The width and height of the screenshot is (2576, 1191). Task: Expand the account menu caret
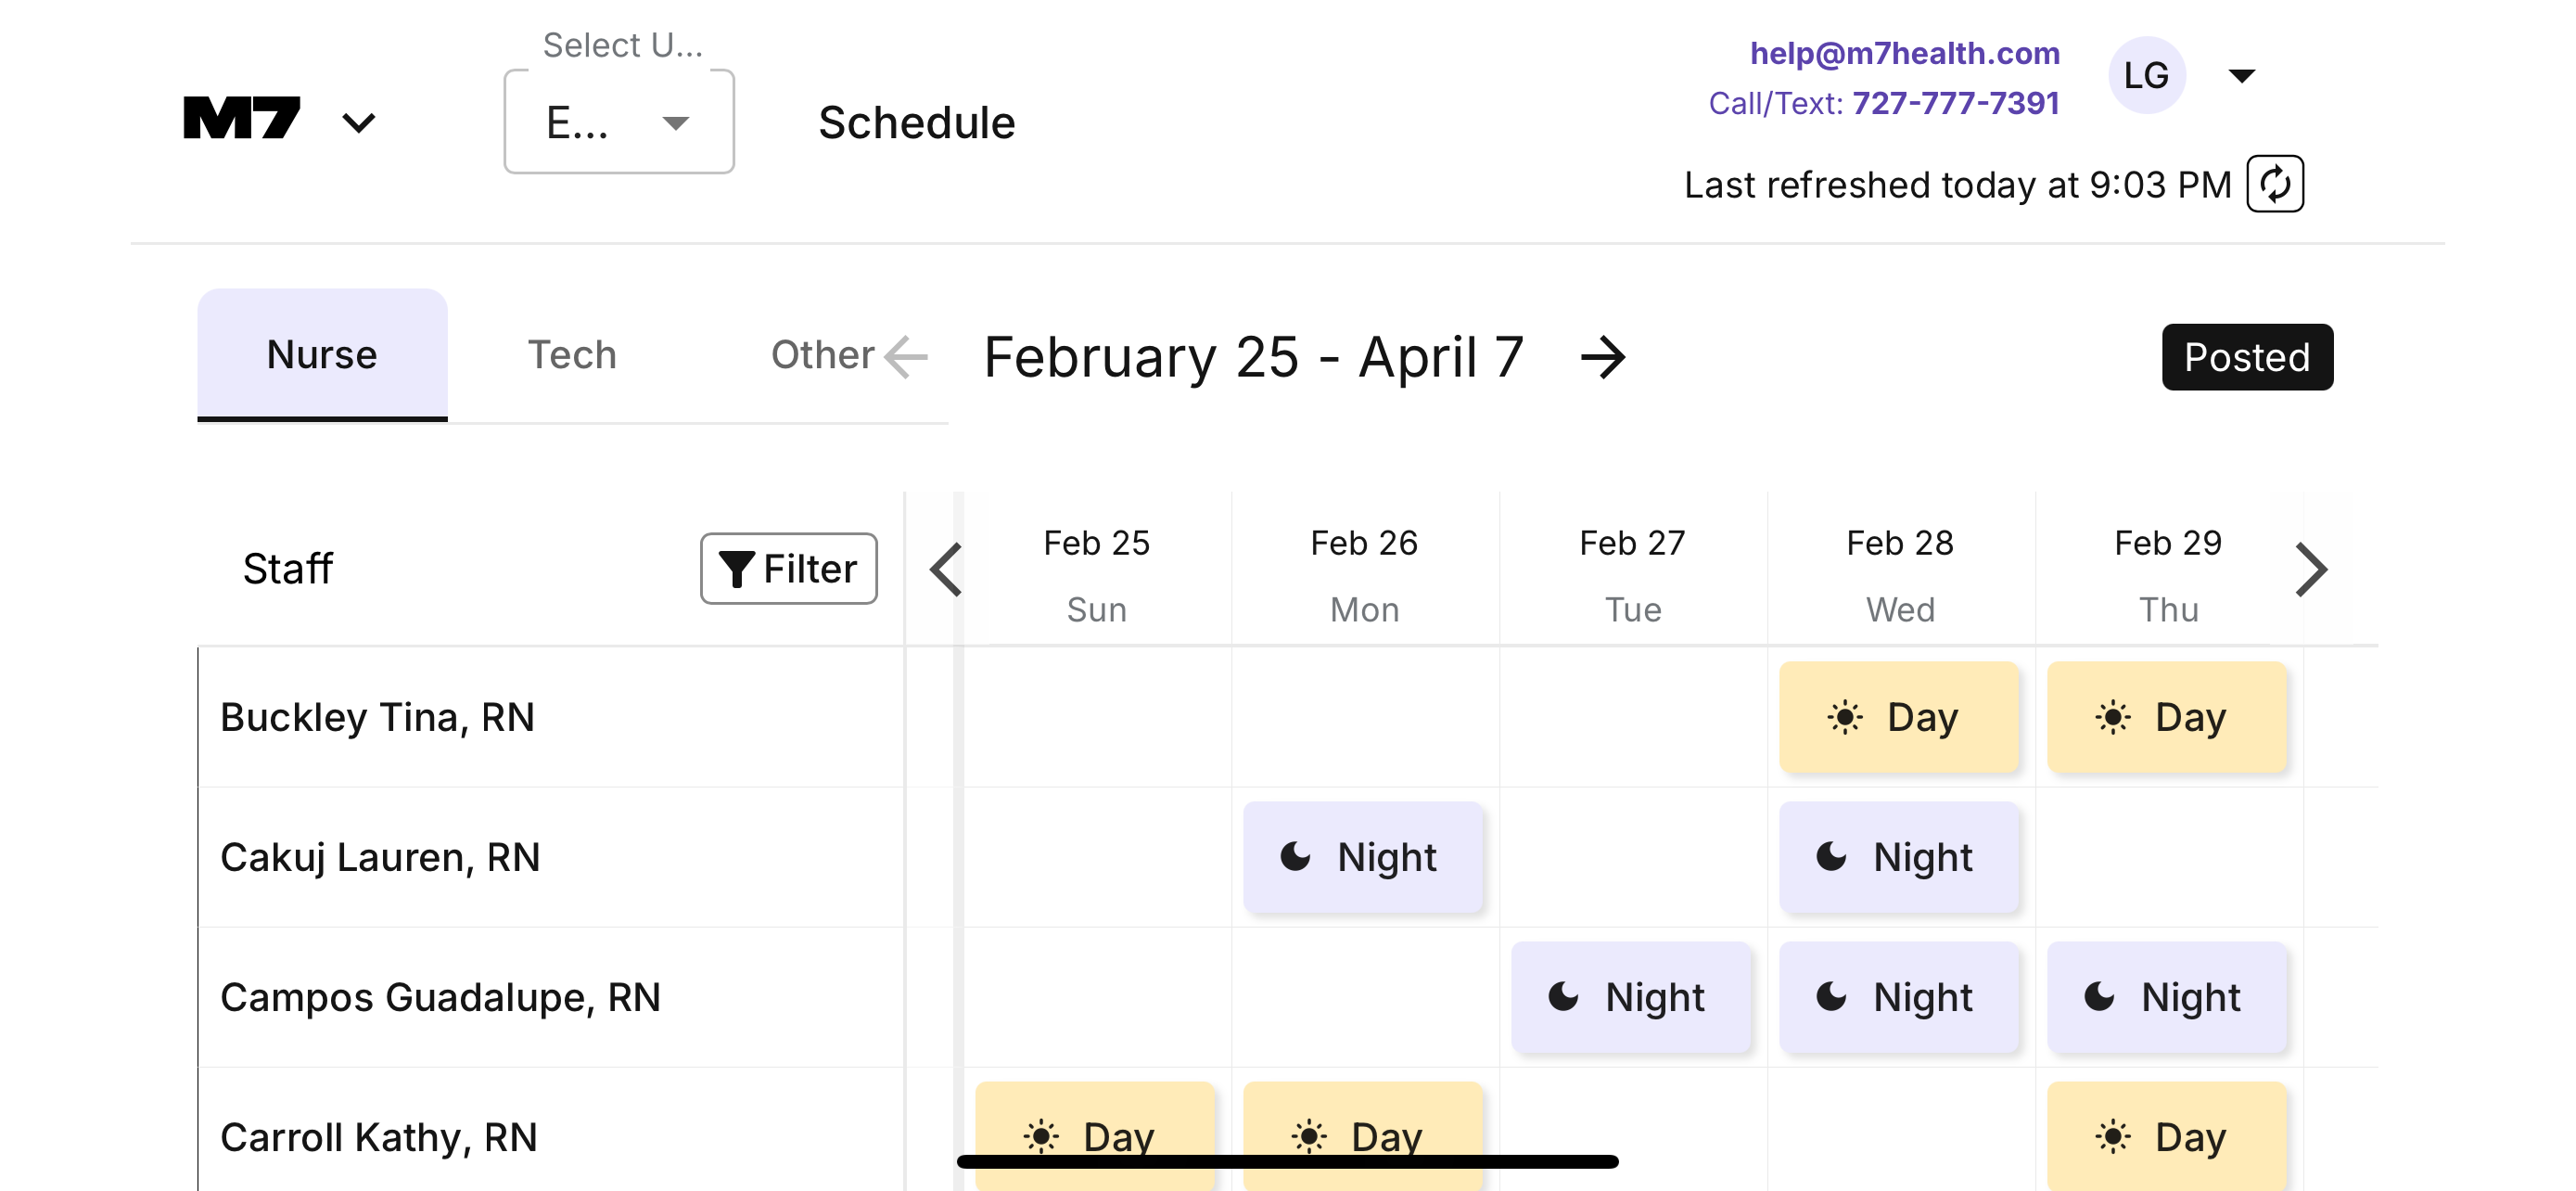(x=2241, y=76)
